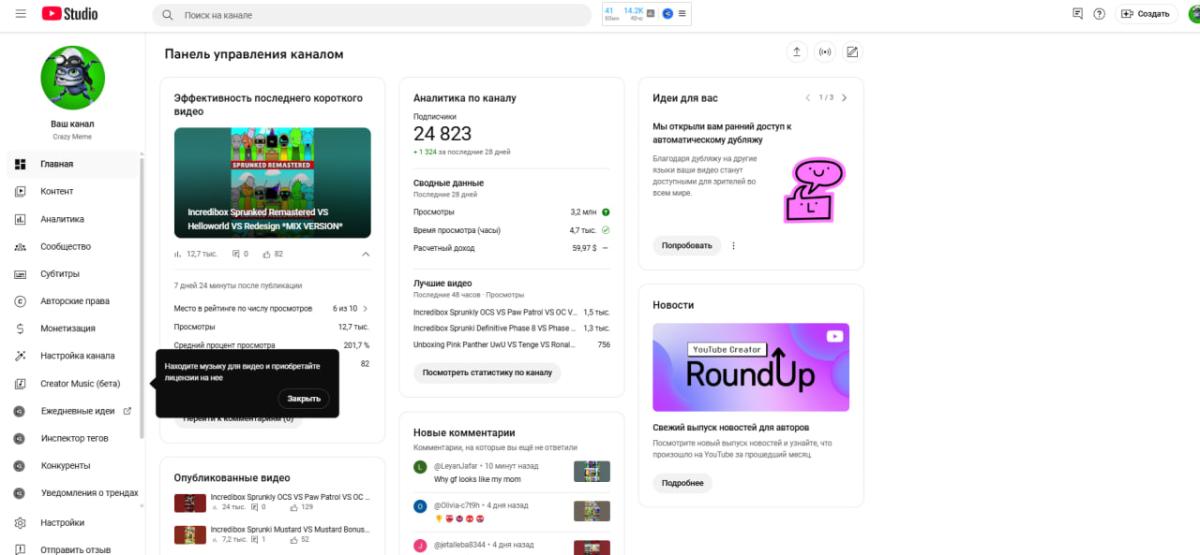
Task: Open the Расчетный доход 59,97 $ row
Action: (511, 248)
